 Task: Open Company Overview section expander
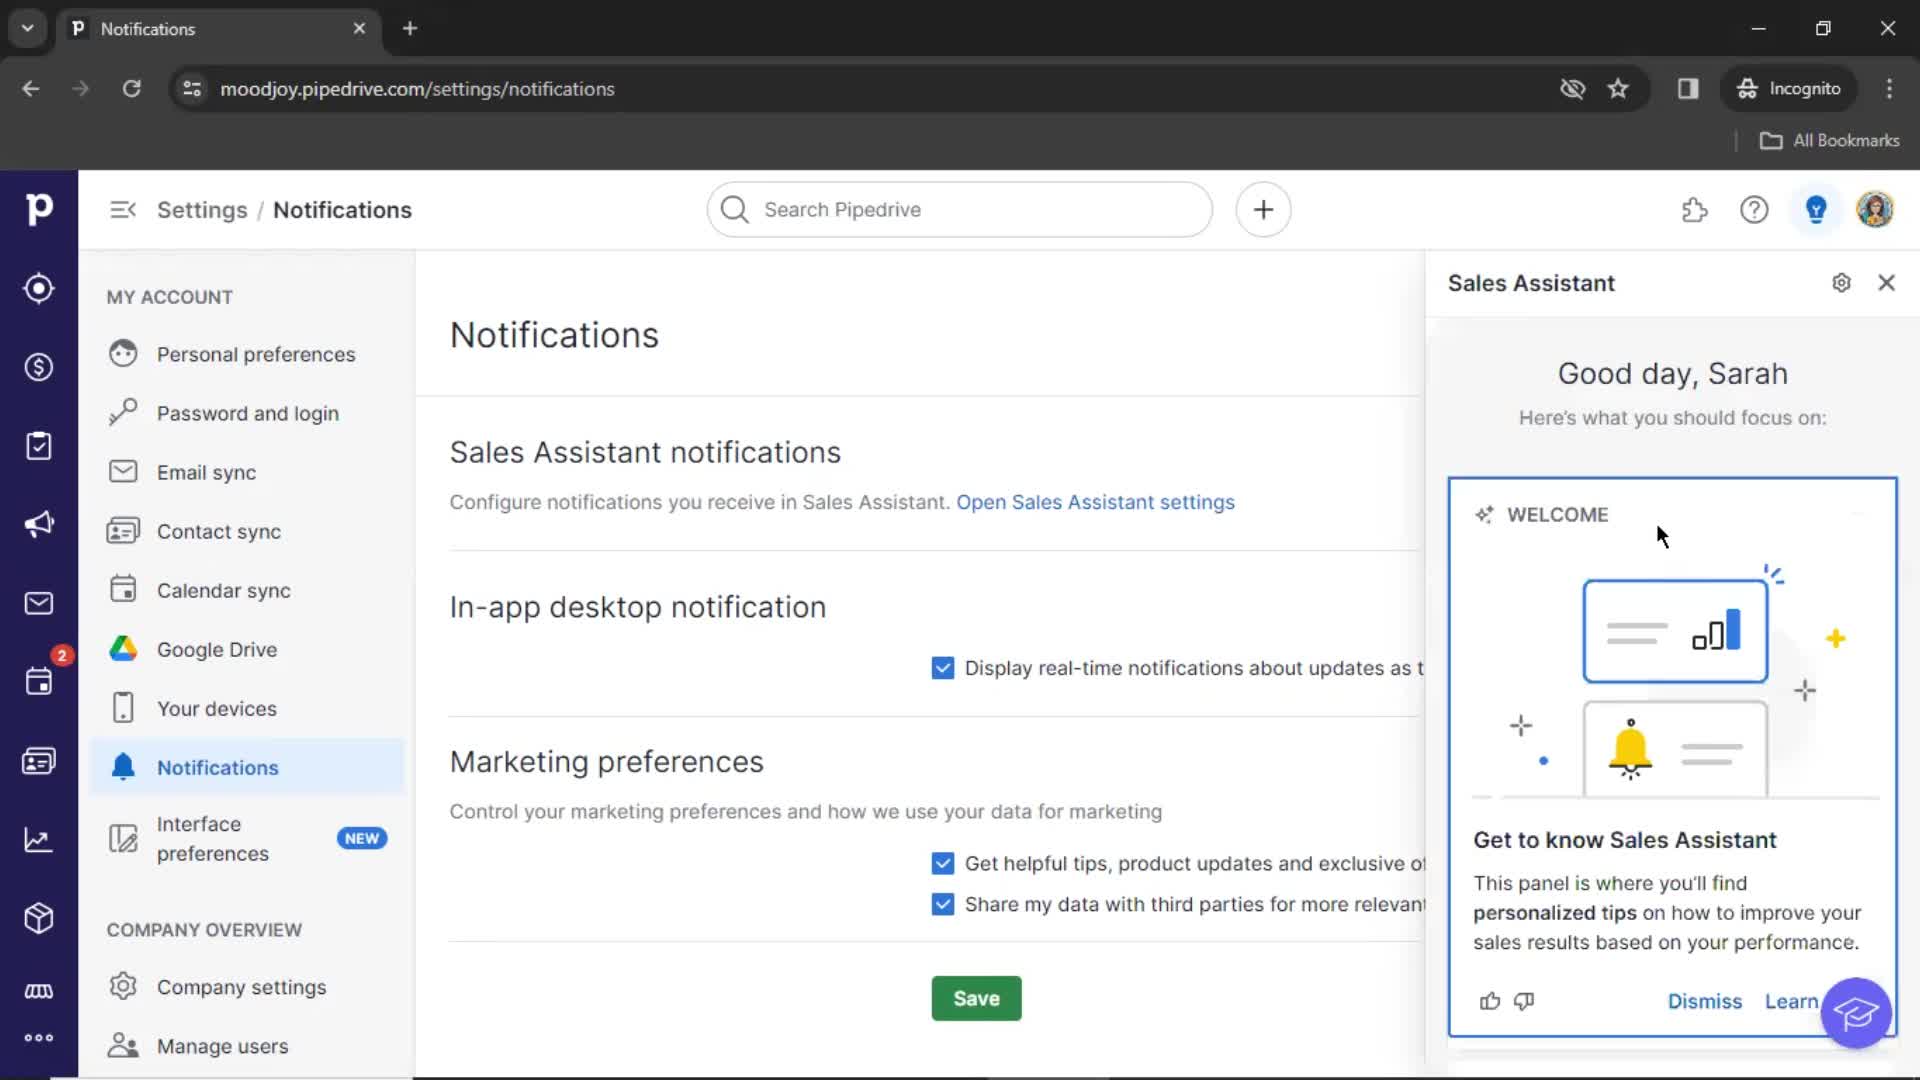coord(204,930)
